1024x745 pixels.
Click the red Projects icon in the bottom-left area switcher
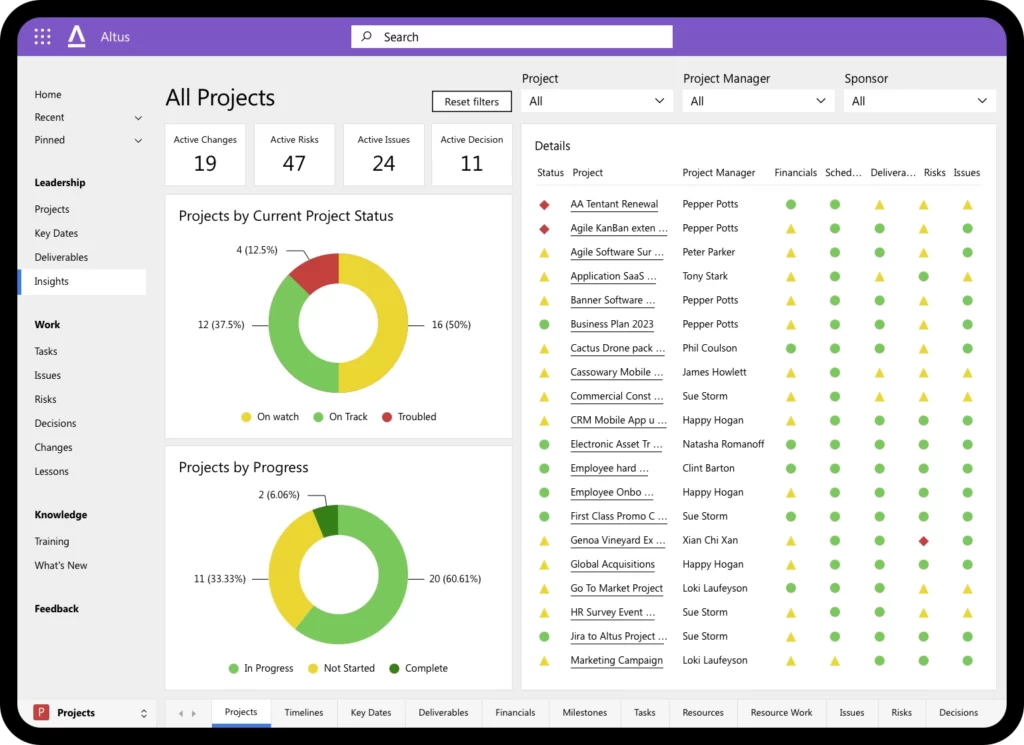pos(41,713)
